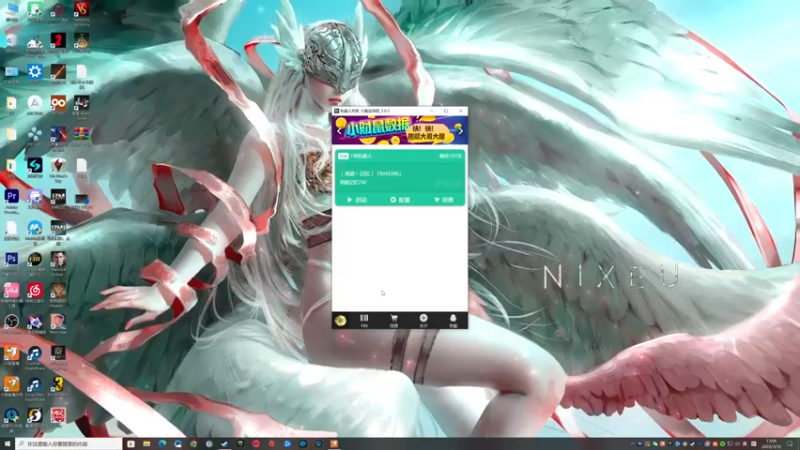Open the Adobe Premiere Pro desktop shortcut

tap(11, 200)
